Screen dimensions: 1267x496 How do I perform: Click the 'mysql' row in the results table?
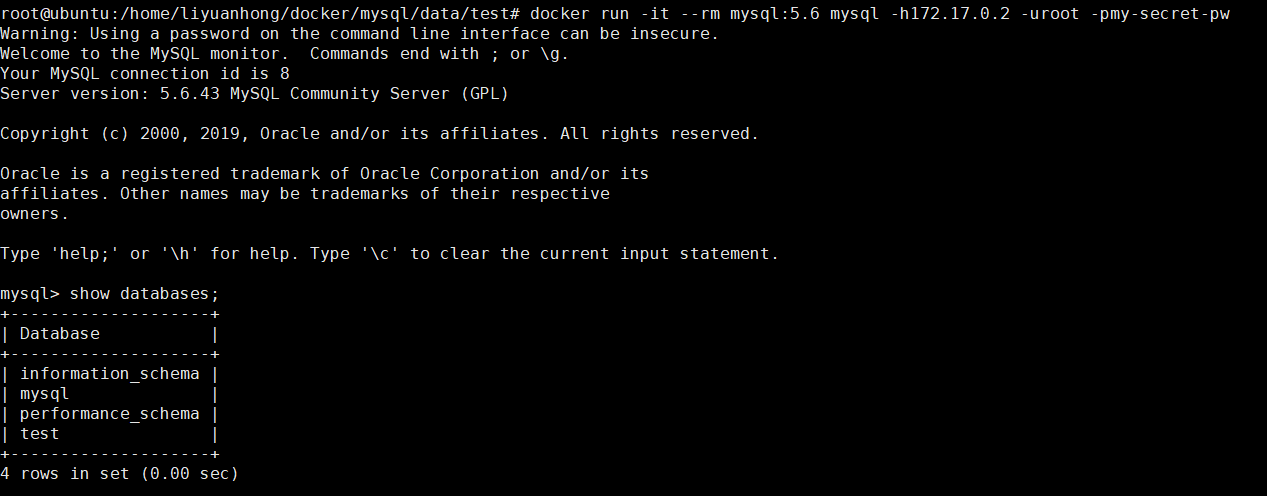[x=45, y=394]
